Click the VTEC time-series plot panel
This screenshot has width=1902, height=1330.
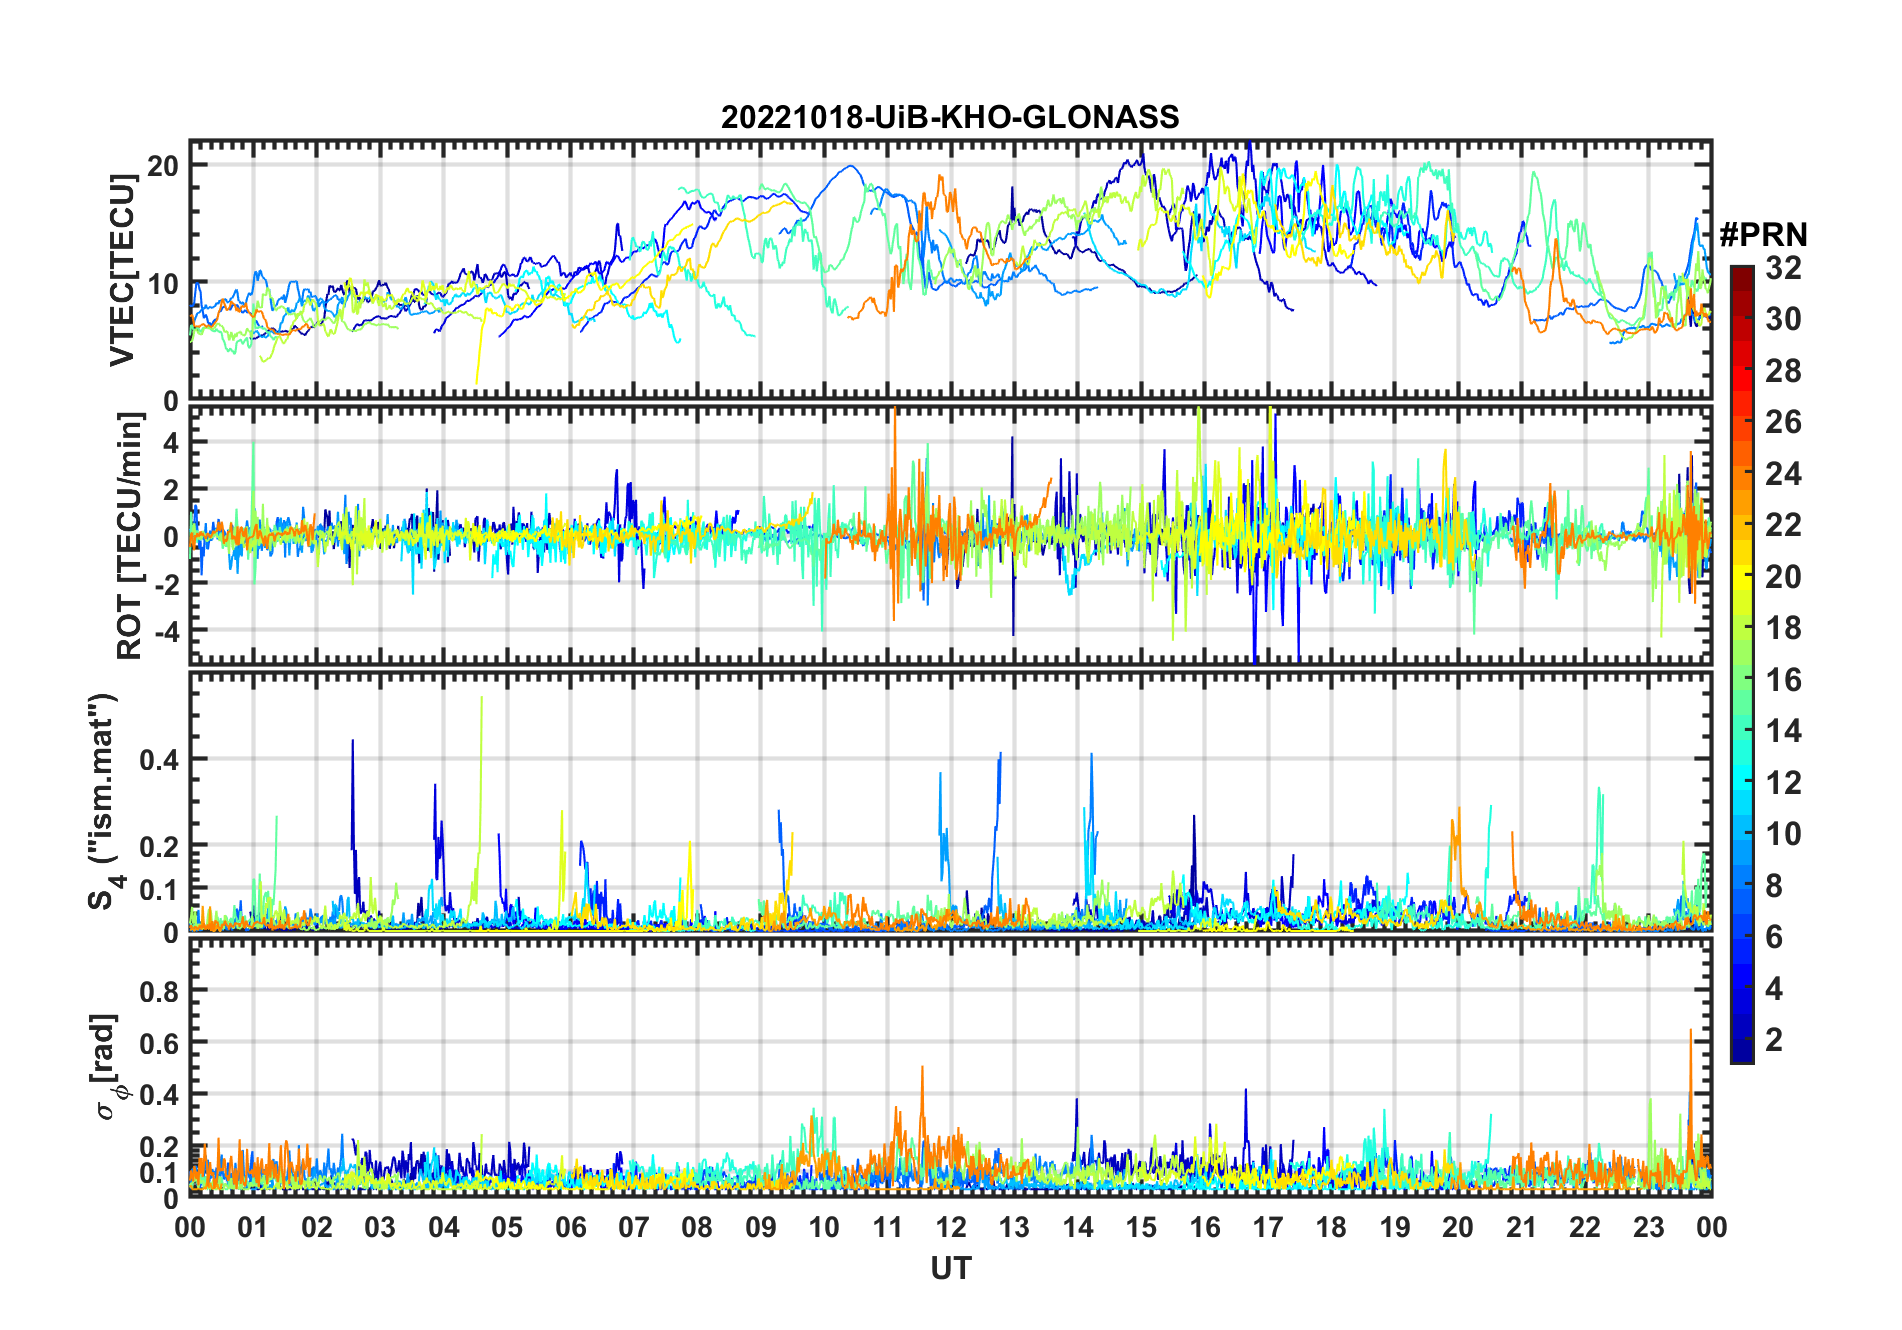(951, 270)
